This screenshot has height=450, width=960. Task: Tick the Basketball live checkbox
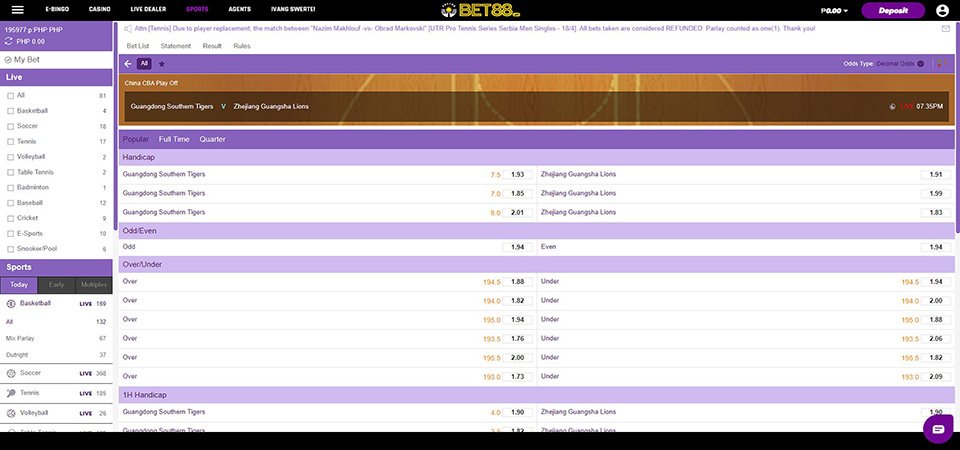coord(10,111)
